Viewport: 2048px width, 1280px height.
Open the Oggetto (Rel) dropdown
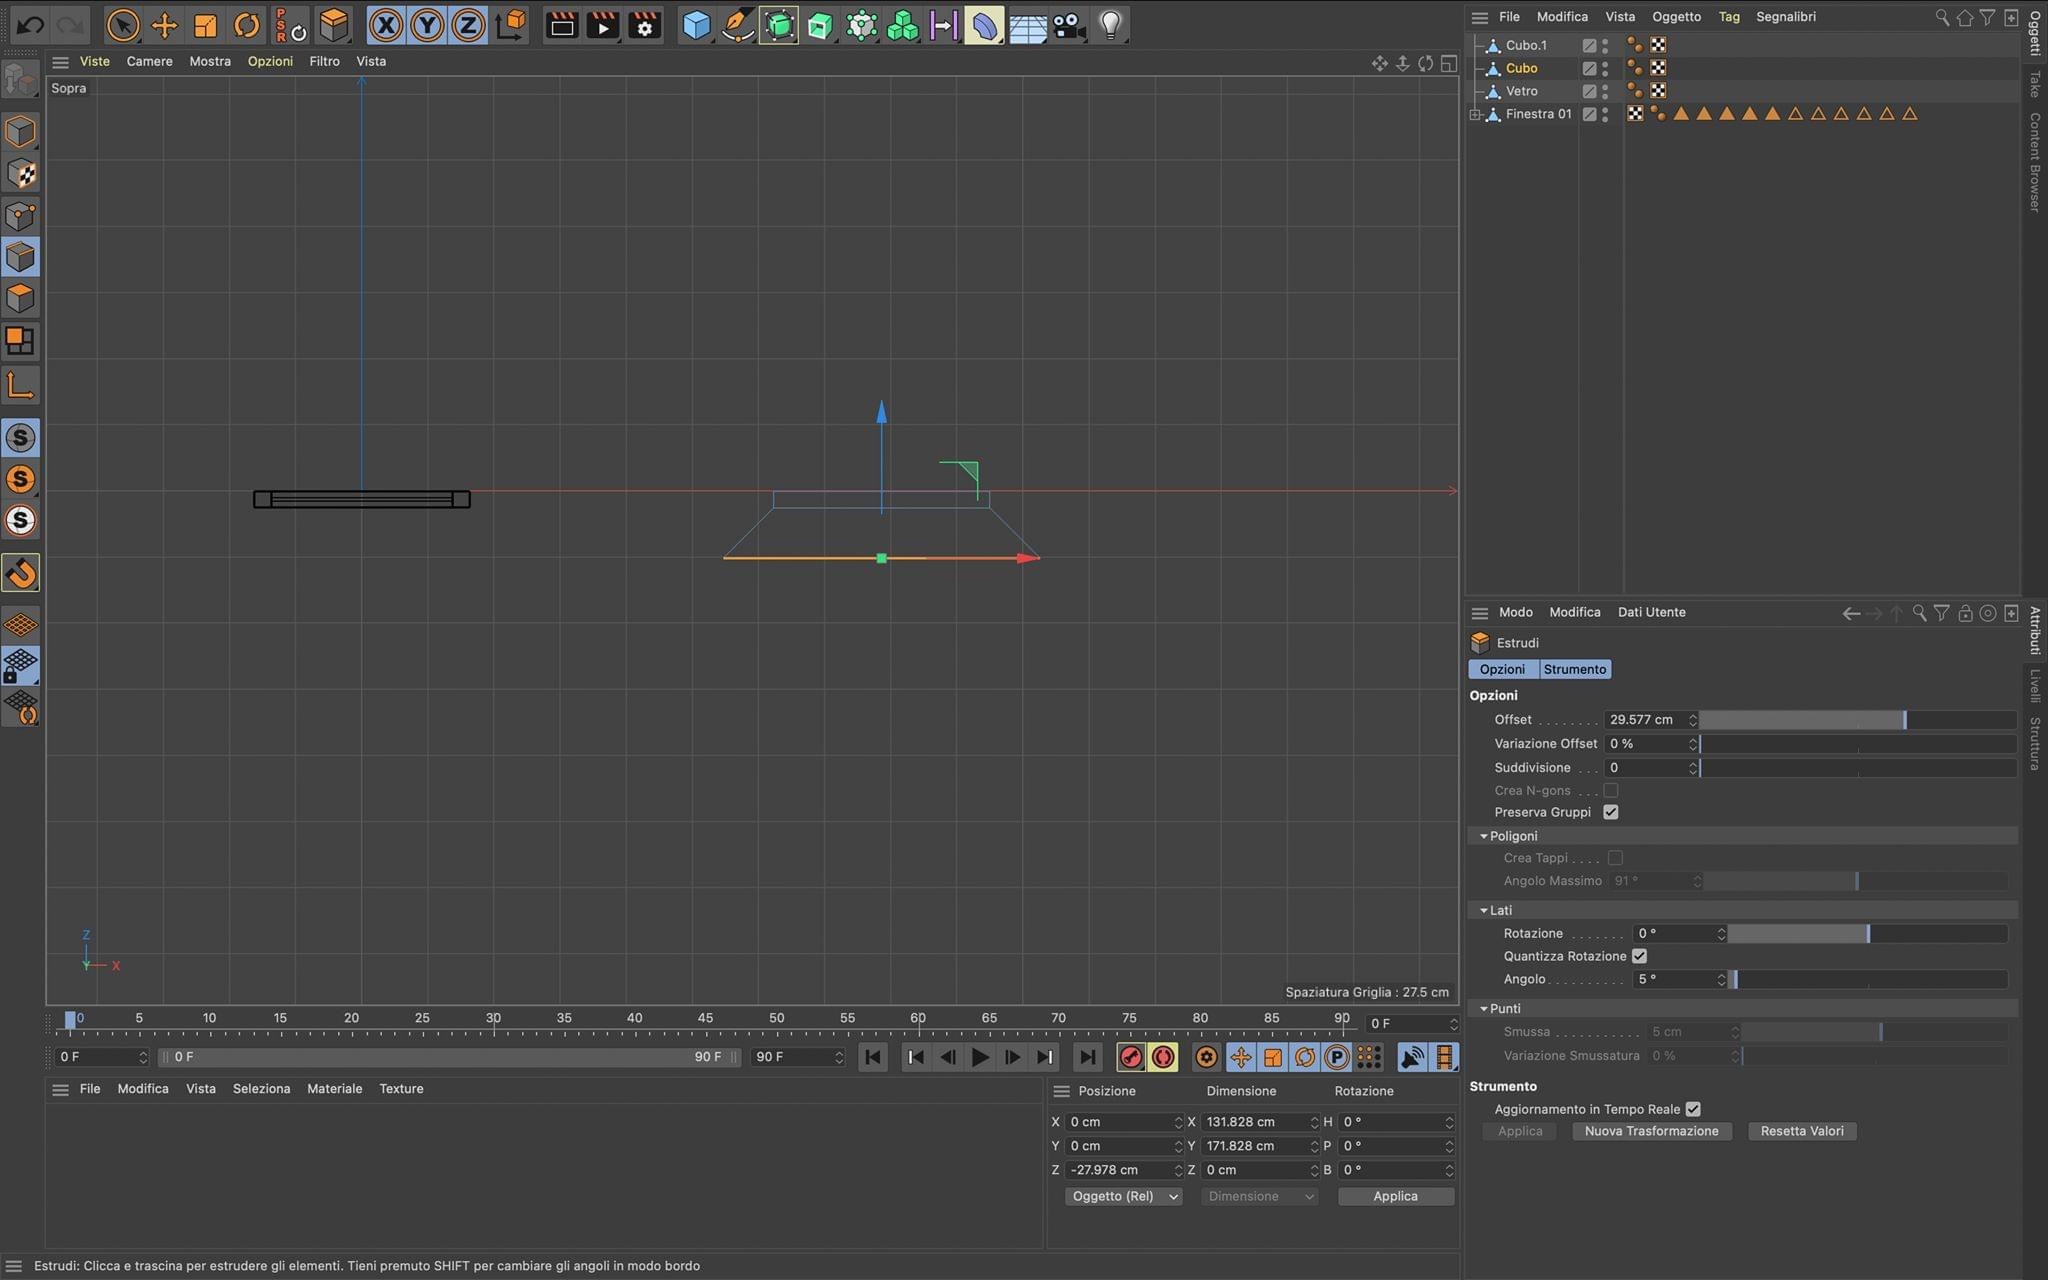click(1122, 1196)
